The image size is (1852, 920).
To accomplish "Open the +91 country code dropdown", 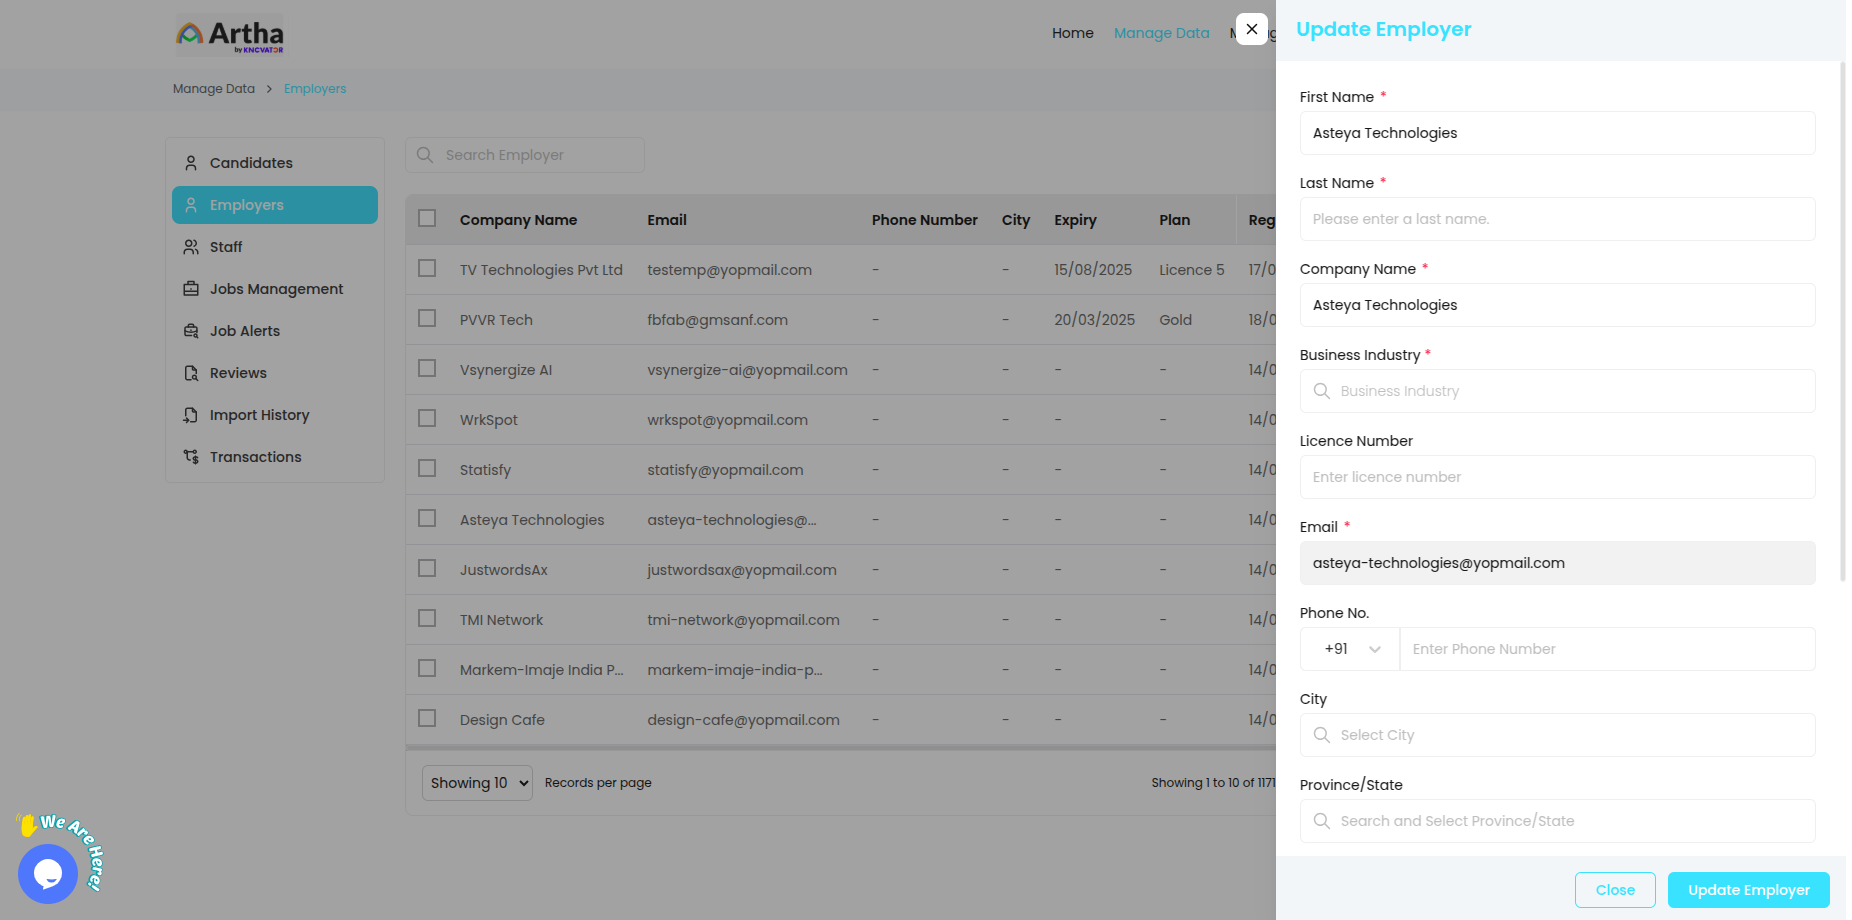I will (x=1351, y=649).
